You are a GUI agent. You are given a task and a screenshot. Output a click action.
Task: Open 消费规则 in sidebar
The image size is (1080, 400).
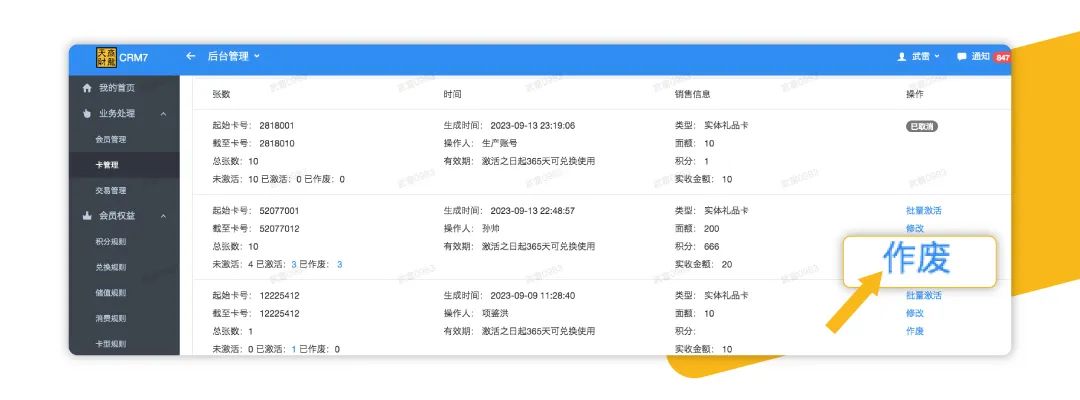(111, 318)
